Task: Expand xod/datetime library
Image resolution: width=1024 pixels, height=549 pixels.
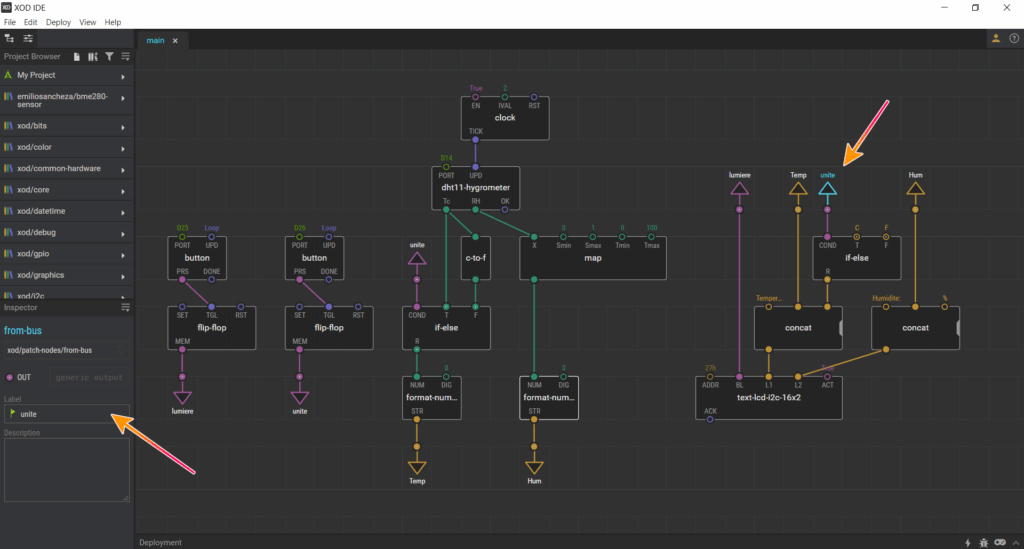Action: pyautogui.click(x=122, y=212)
